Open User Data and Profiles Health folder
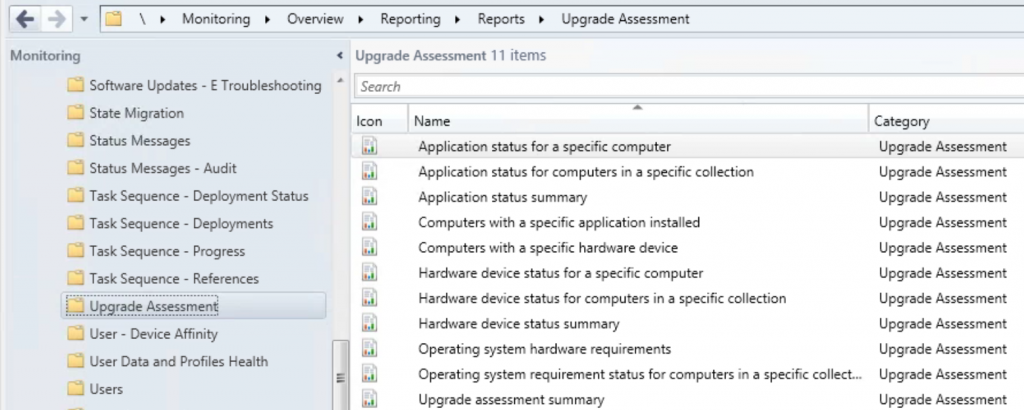This screenshot has width=1024, height=410. (x=167, y=361)
